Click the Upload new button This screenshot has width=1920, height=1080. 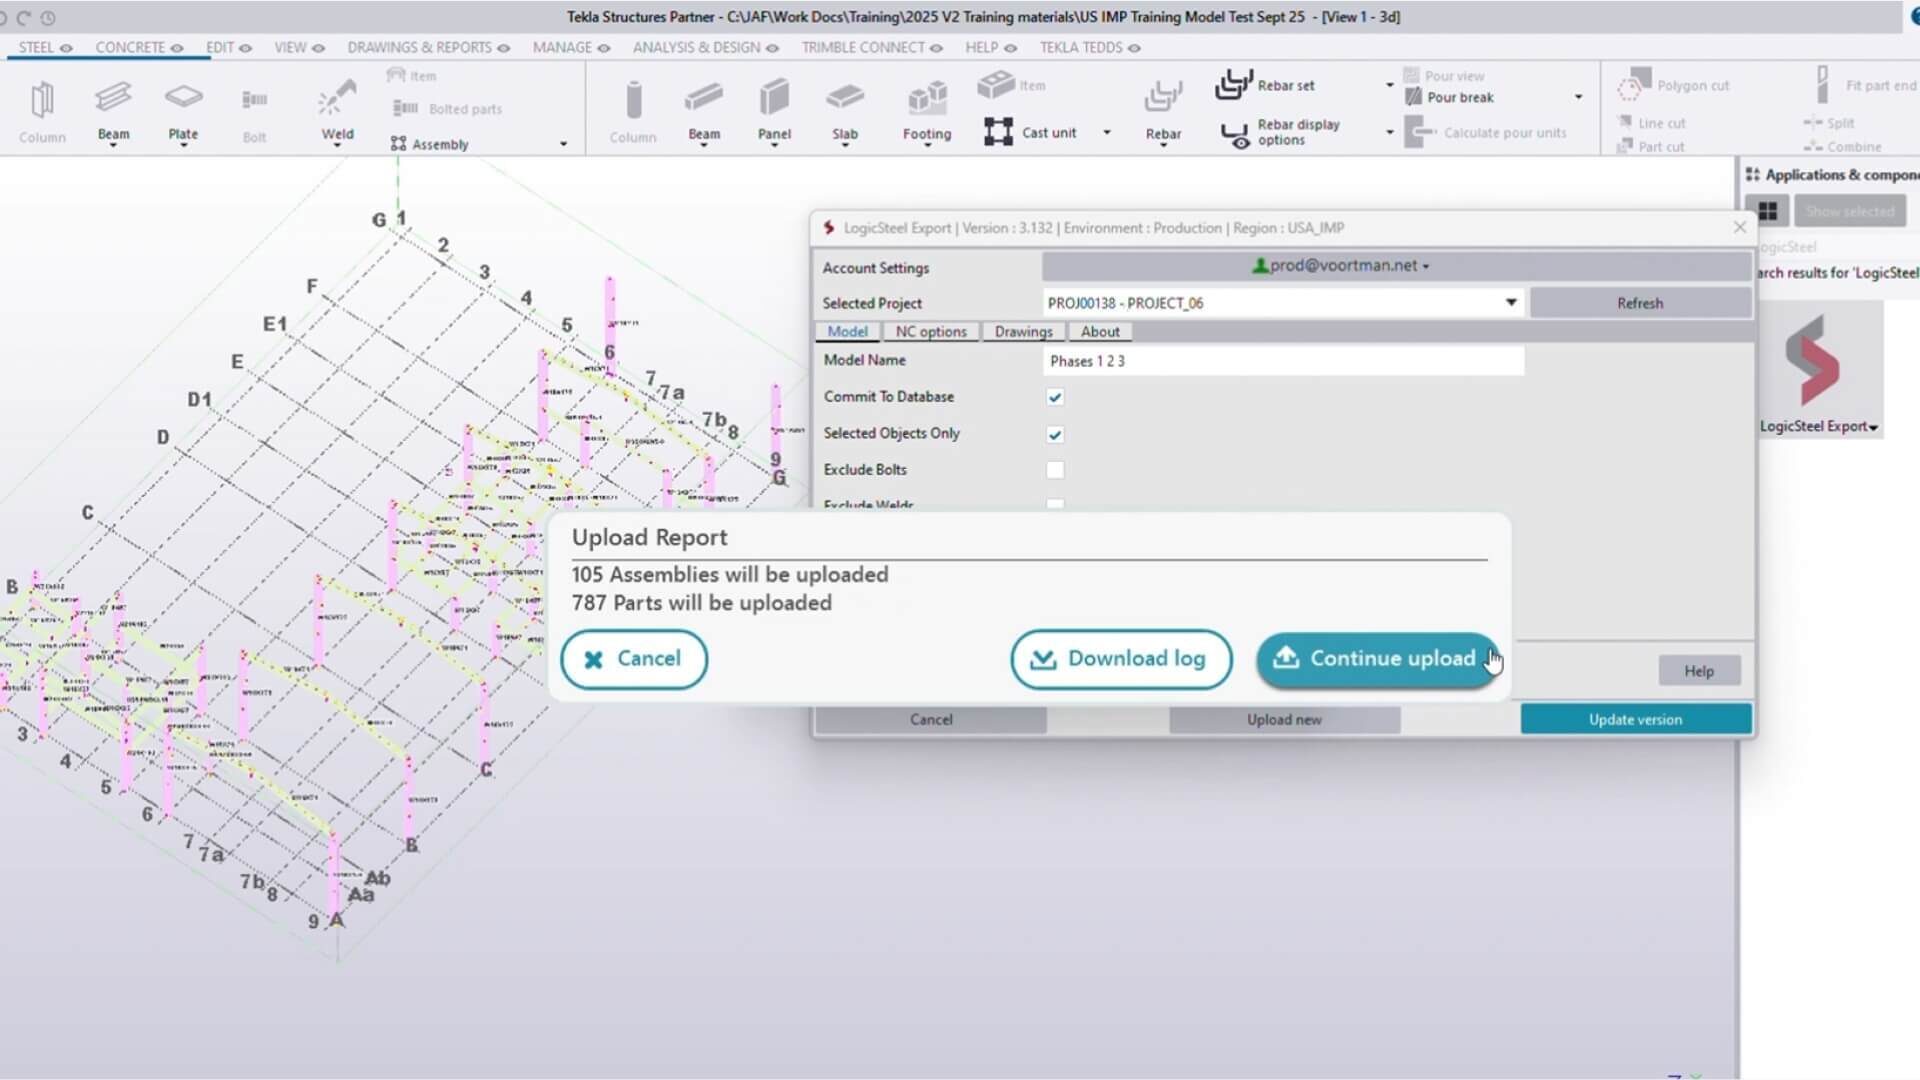(x=1284, y=719)
